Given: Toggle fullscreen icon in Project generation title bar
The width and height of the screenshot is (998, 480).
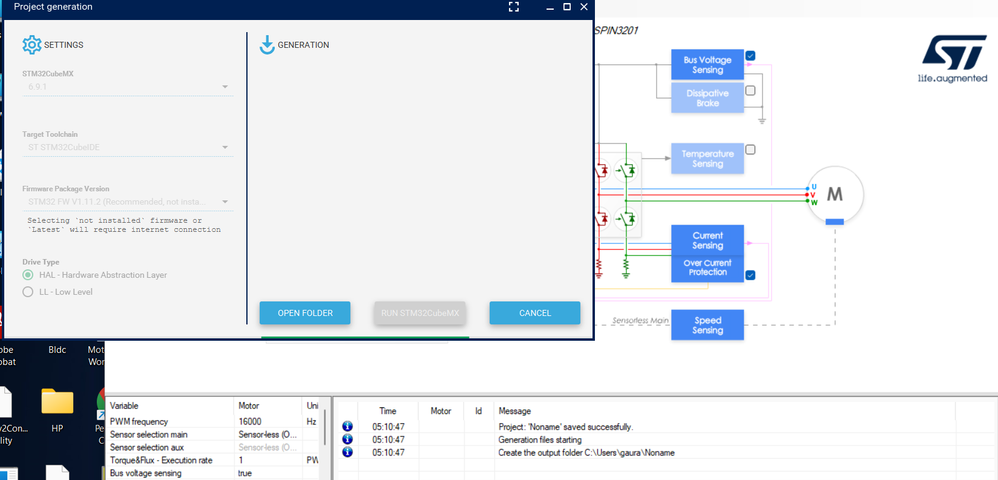Looking at the screenshot, I should (514, 7).
